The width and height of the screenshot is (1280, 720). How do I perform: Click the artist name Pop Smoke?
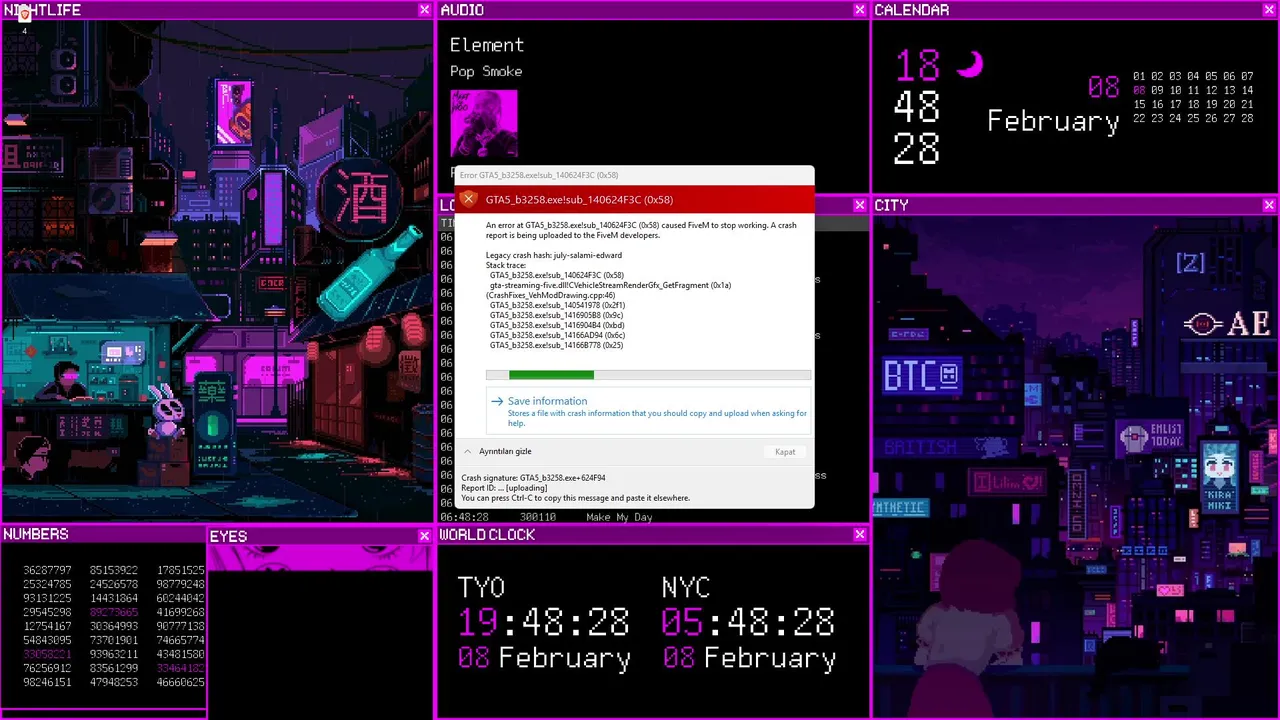486,72
